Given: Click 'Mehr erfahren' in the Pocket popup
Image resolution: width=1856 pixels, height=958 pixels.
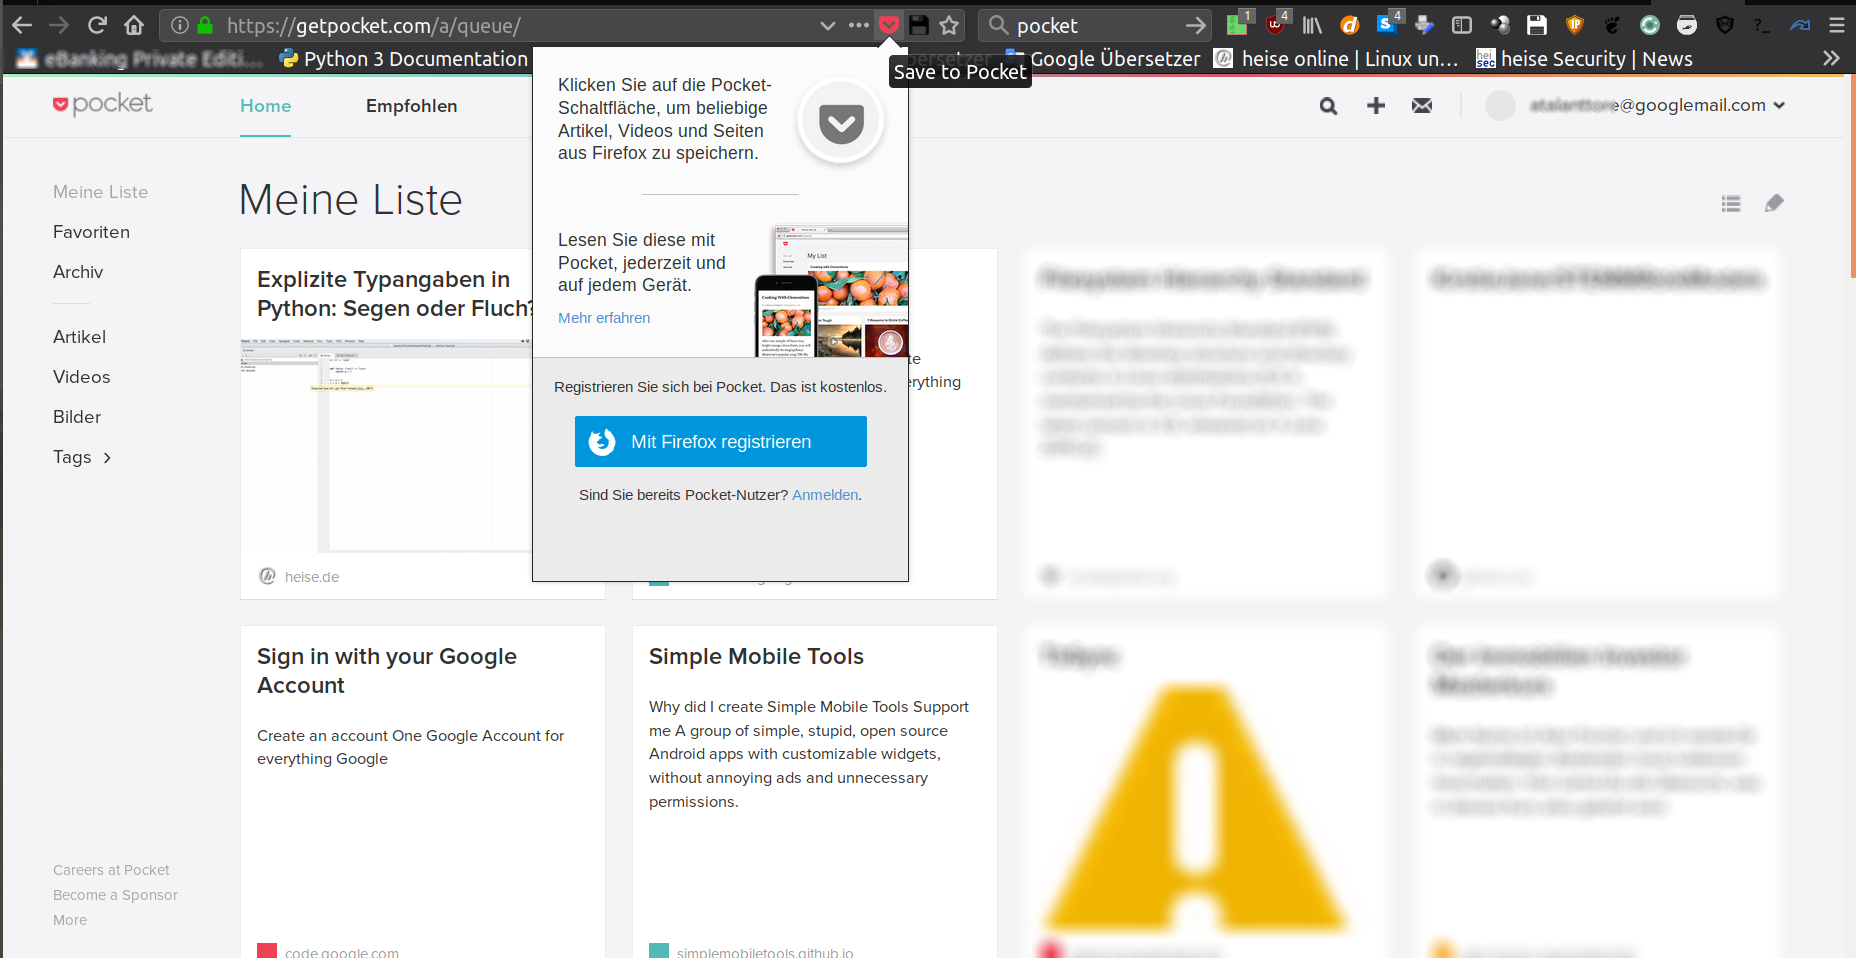Looking at the screenshot, I should pos(604,318).
